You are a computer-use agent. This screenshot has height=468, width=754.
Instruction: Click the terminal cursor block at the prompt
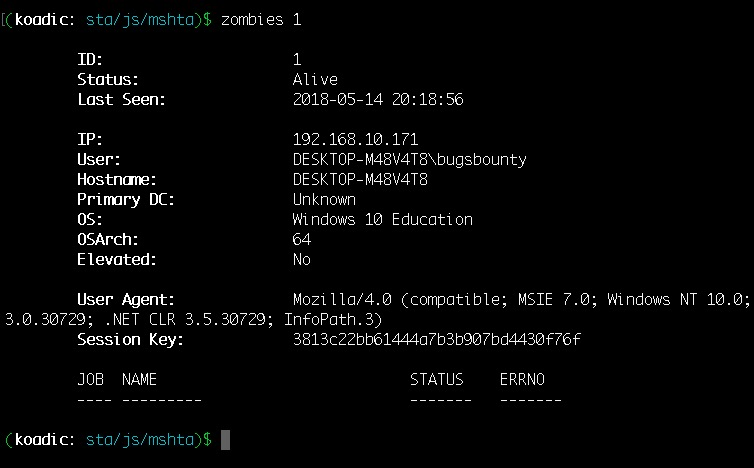(225, 440)
